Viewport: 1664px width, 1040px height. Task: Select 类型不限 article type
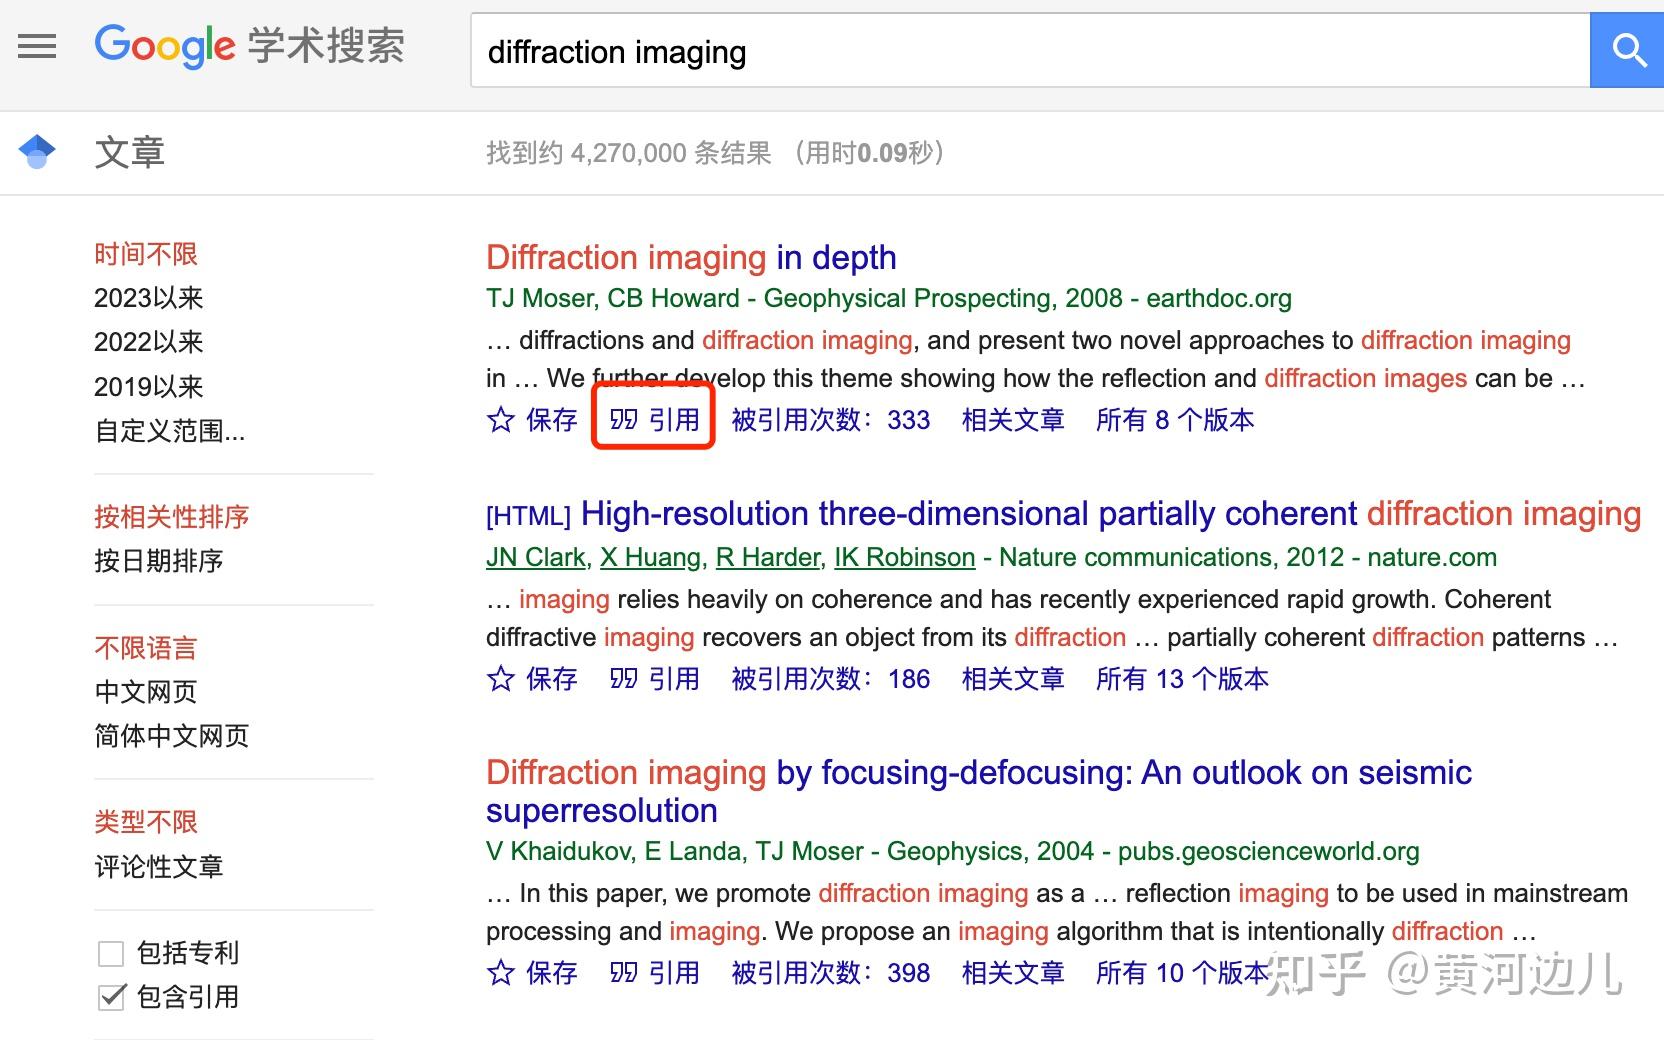pyautogui.click(x=146, y=822)
